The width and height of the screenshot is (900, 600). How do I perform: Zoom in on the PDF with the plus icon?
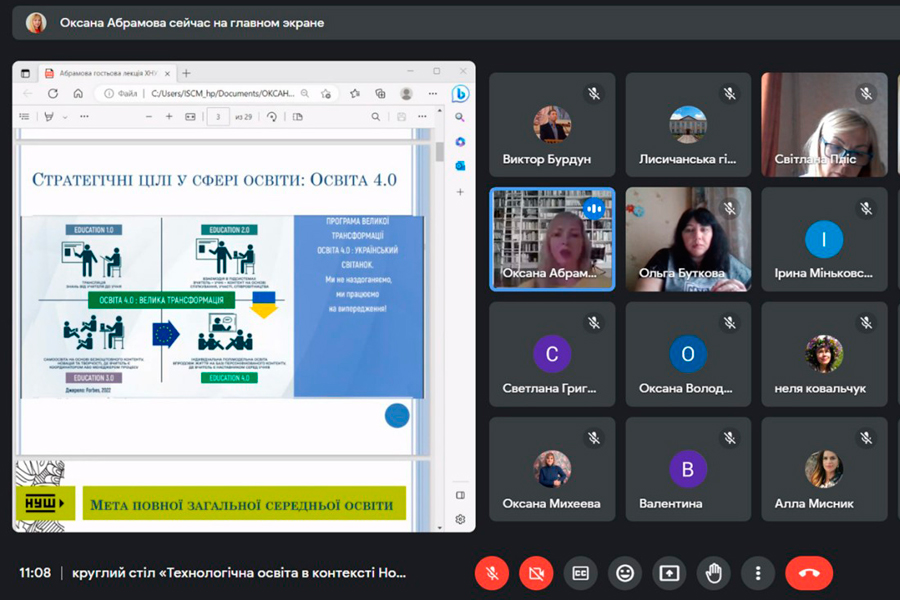[x=169, y=117]
